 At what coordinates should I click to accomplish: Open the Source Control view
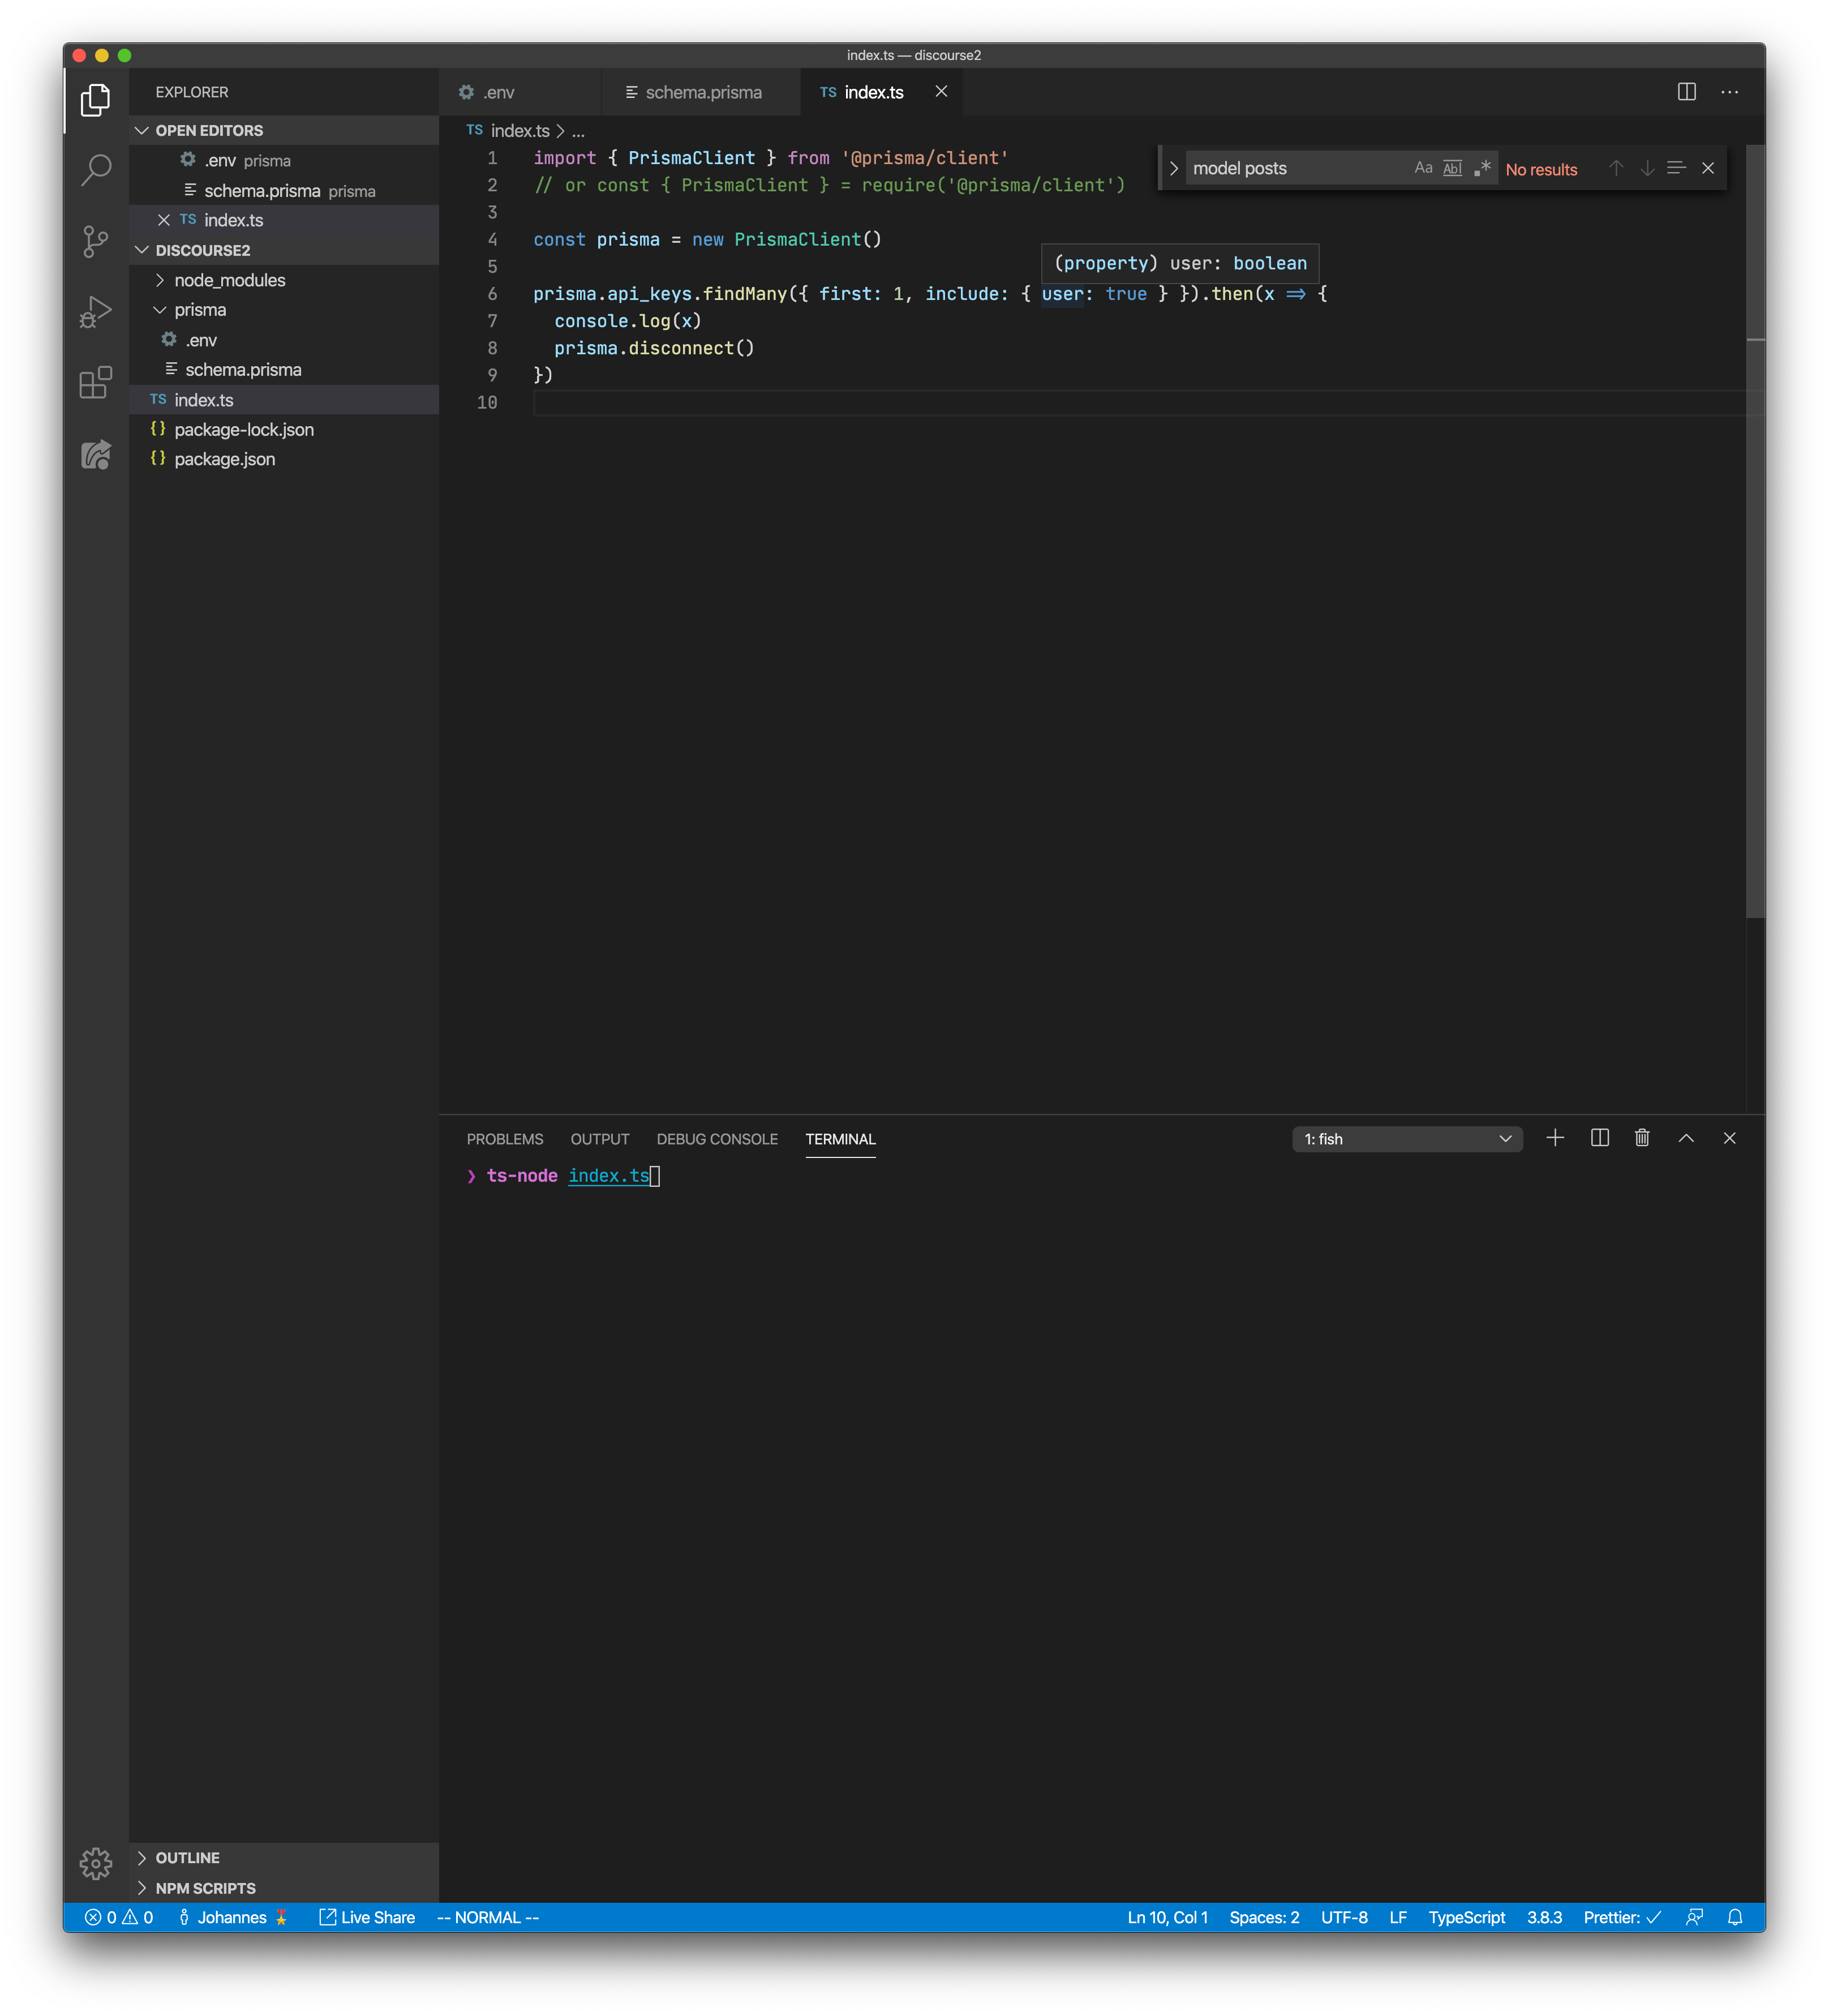(x=96, y=241)
